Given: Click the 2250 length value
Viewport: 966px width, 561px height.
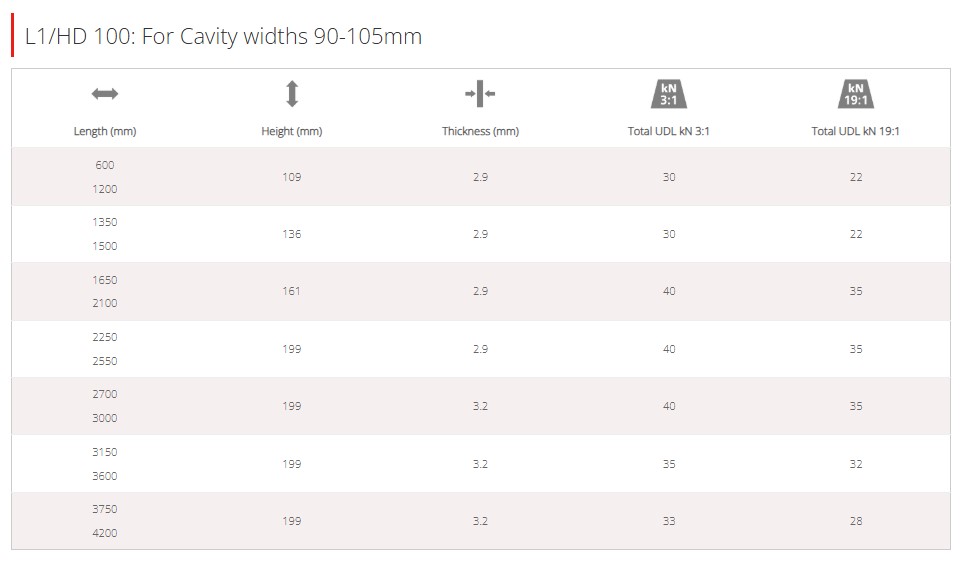Looking at the screenshot, I should (x=105, y=337).
